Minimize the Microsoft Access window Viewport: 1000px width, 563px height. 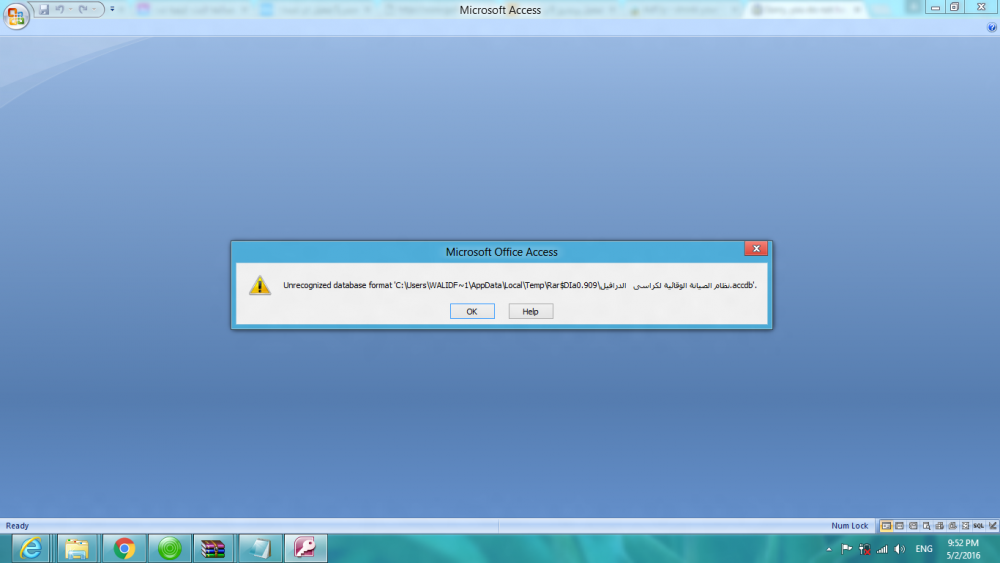pos(935,7)
